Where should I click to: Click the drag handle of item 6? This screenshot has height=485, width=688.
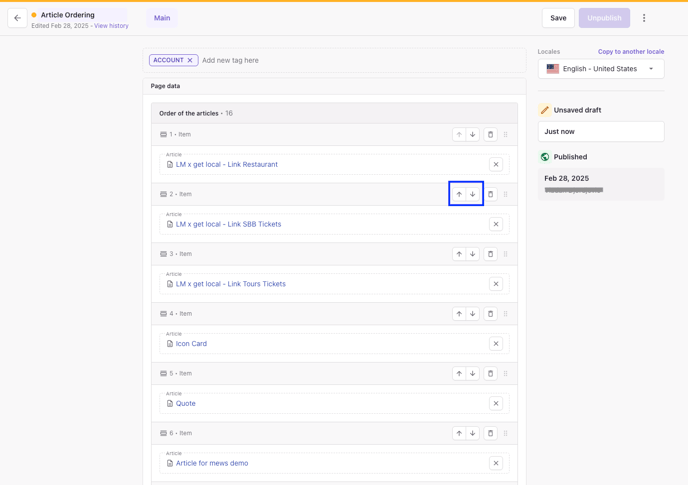[505, 433]
